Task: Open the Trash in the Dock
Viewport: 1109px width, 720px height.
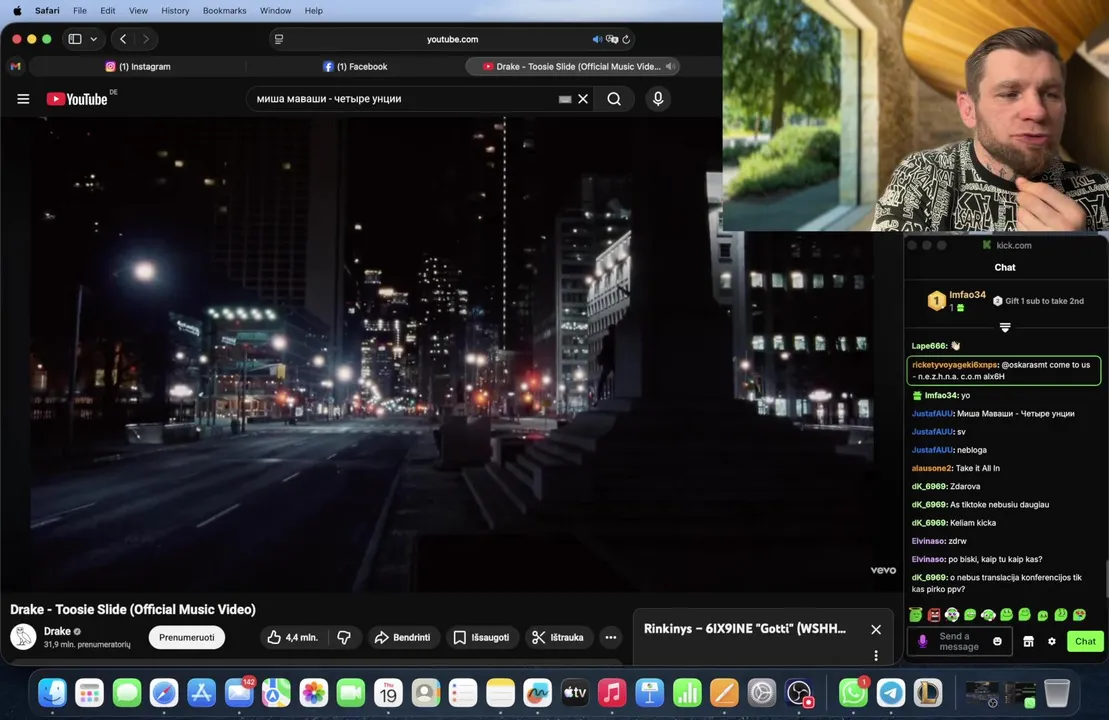Action: [1057, 693]
